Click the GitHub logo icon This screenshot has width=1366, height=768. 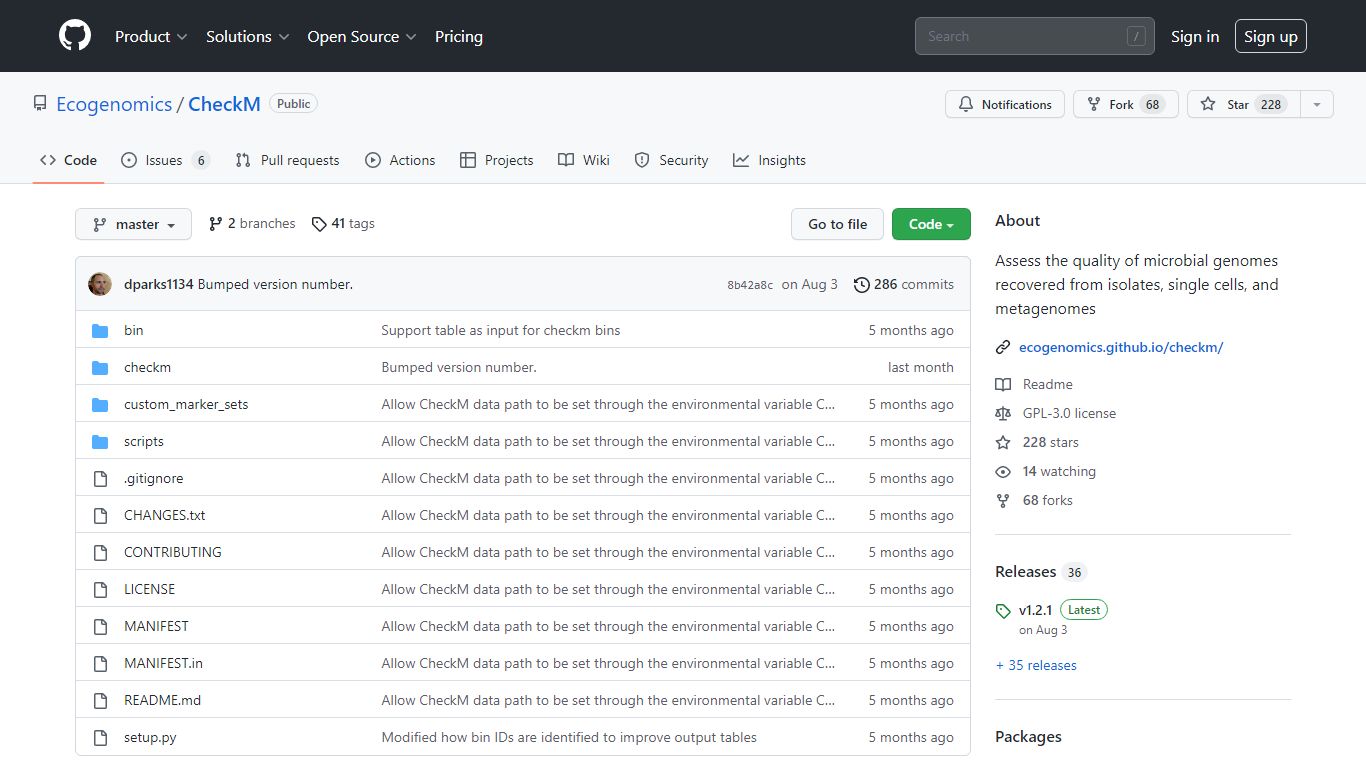[75, 36]
